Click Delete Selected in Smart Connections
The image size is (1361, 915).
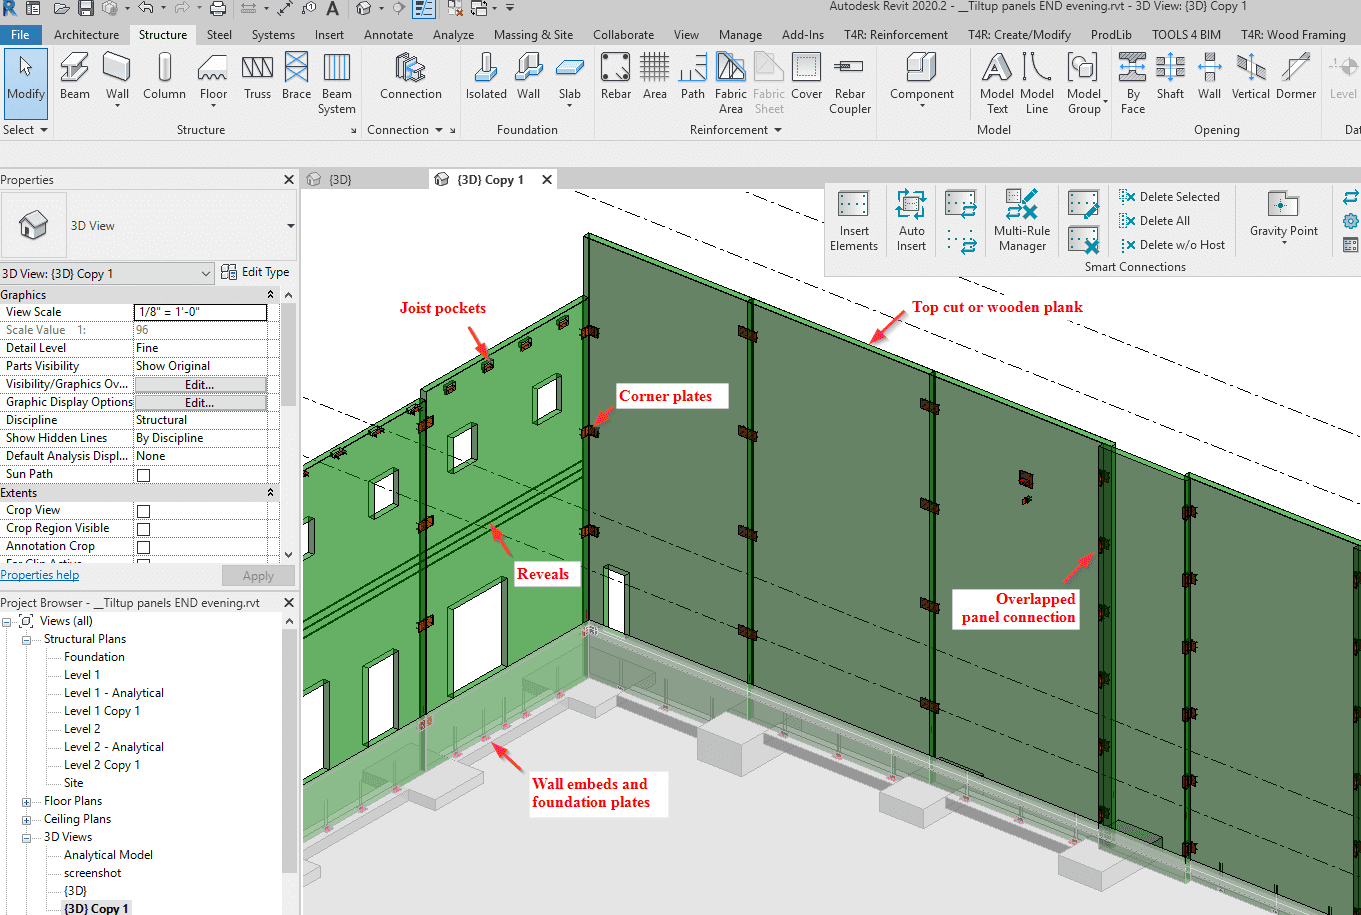[1170, 197]
